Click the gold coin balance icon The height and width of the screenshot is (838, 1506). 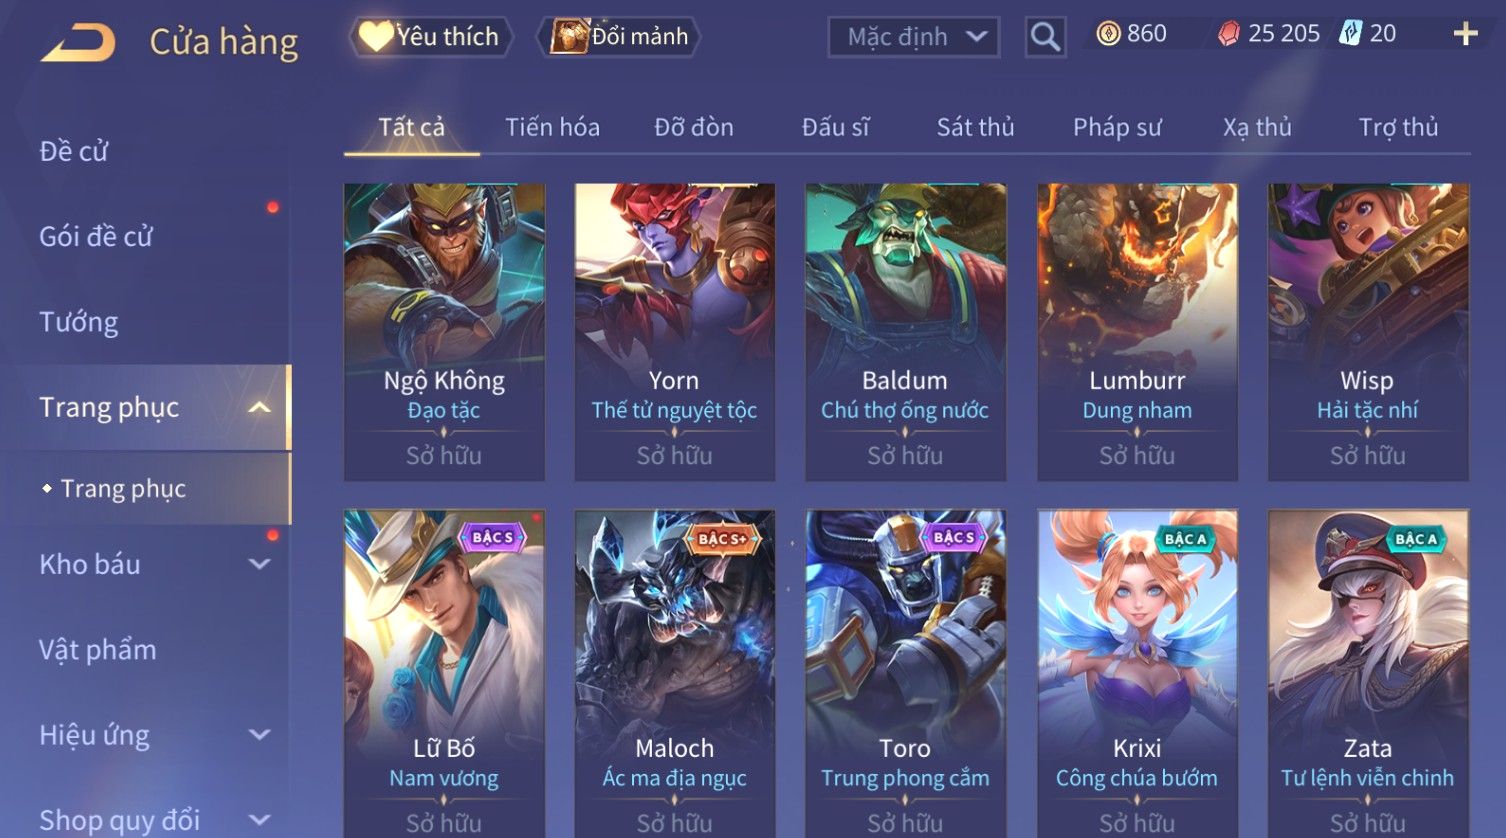pos(1108,34)
